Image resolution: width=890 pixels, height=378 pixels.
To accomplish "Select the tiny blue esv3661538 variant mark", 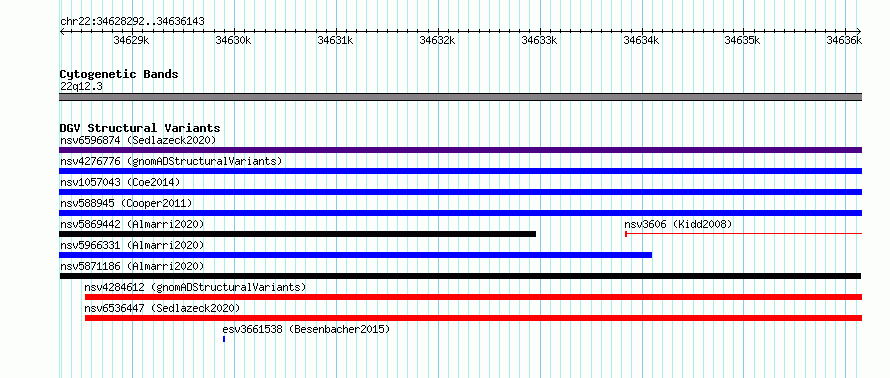I will coord(224,339).
